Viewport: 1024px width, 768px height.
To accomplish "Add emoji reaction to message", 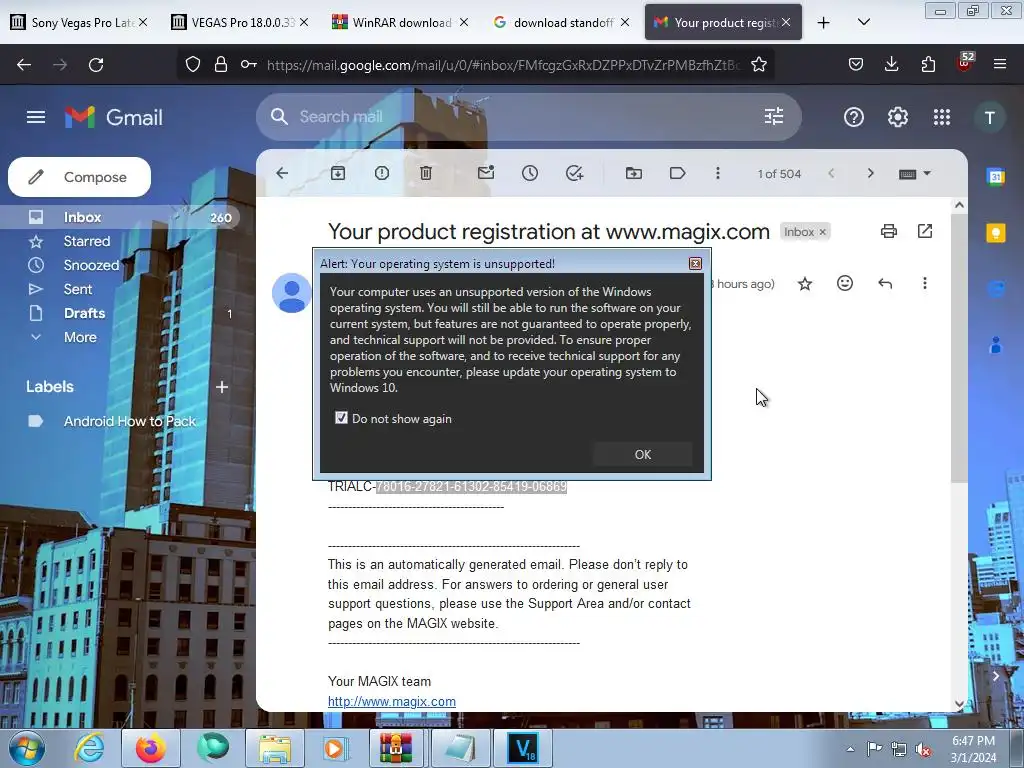I will point(845,283).
